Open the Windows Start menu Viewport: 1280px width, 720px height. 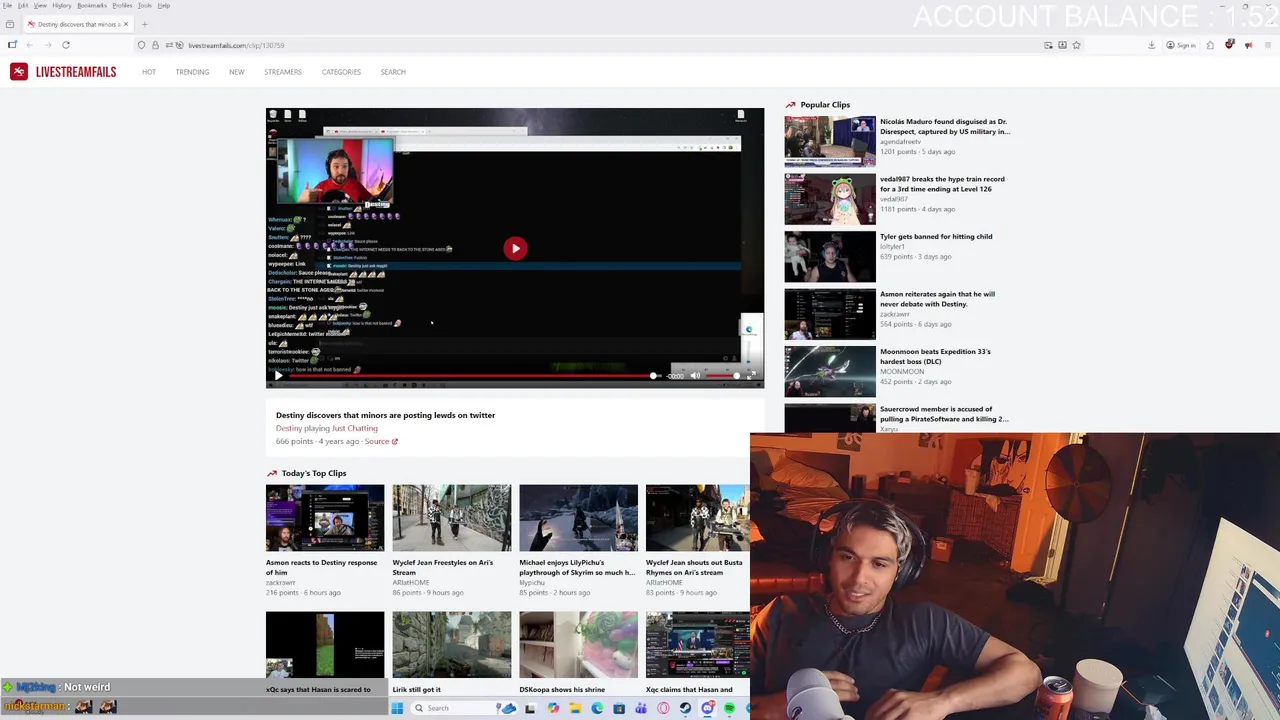pyautogui.click(x=397, y=708)
